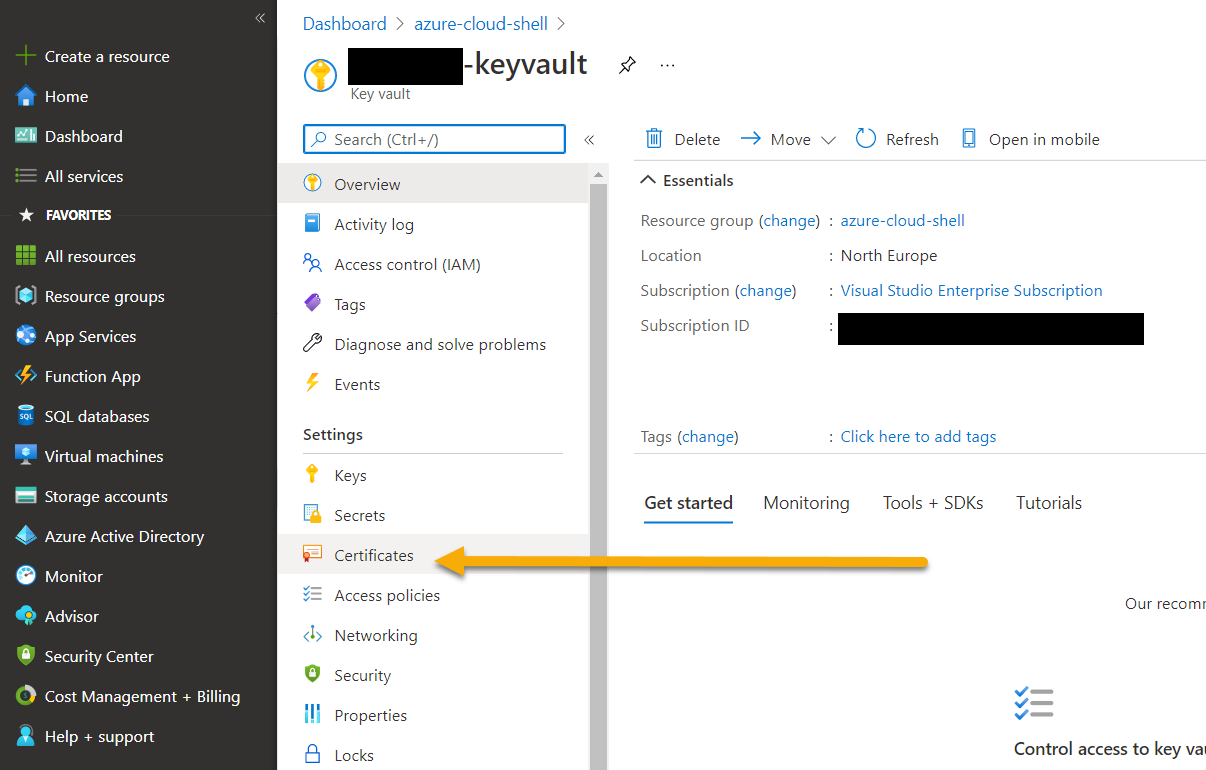Open the azure-cloud-shell resource group link
The width and height of the screenshot is (1206, 770).
coord(902,220)
